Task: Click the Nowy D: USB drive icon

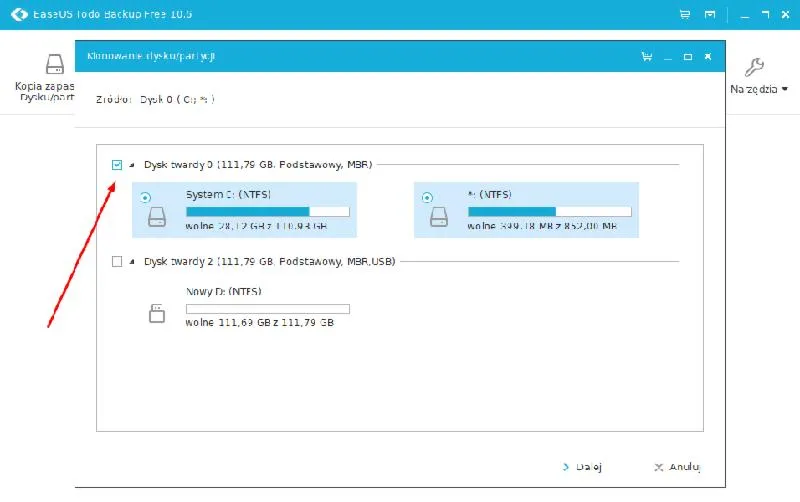Action: (x=157, y=313)
